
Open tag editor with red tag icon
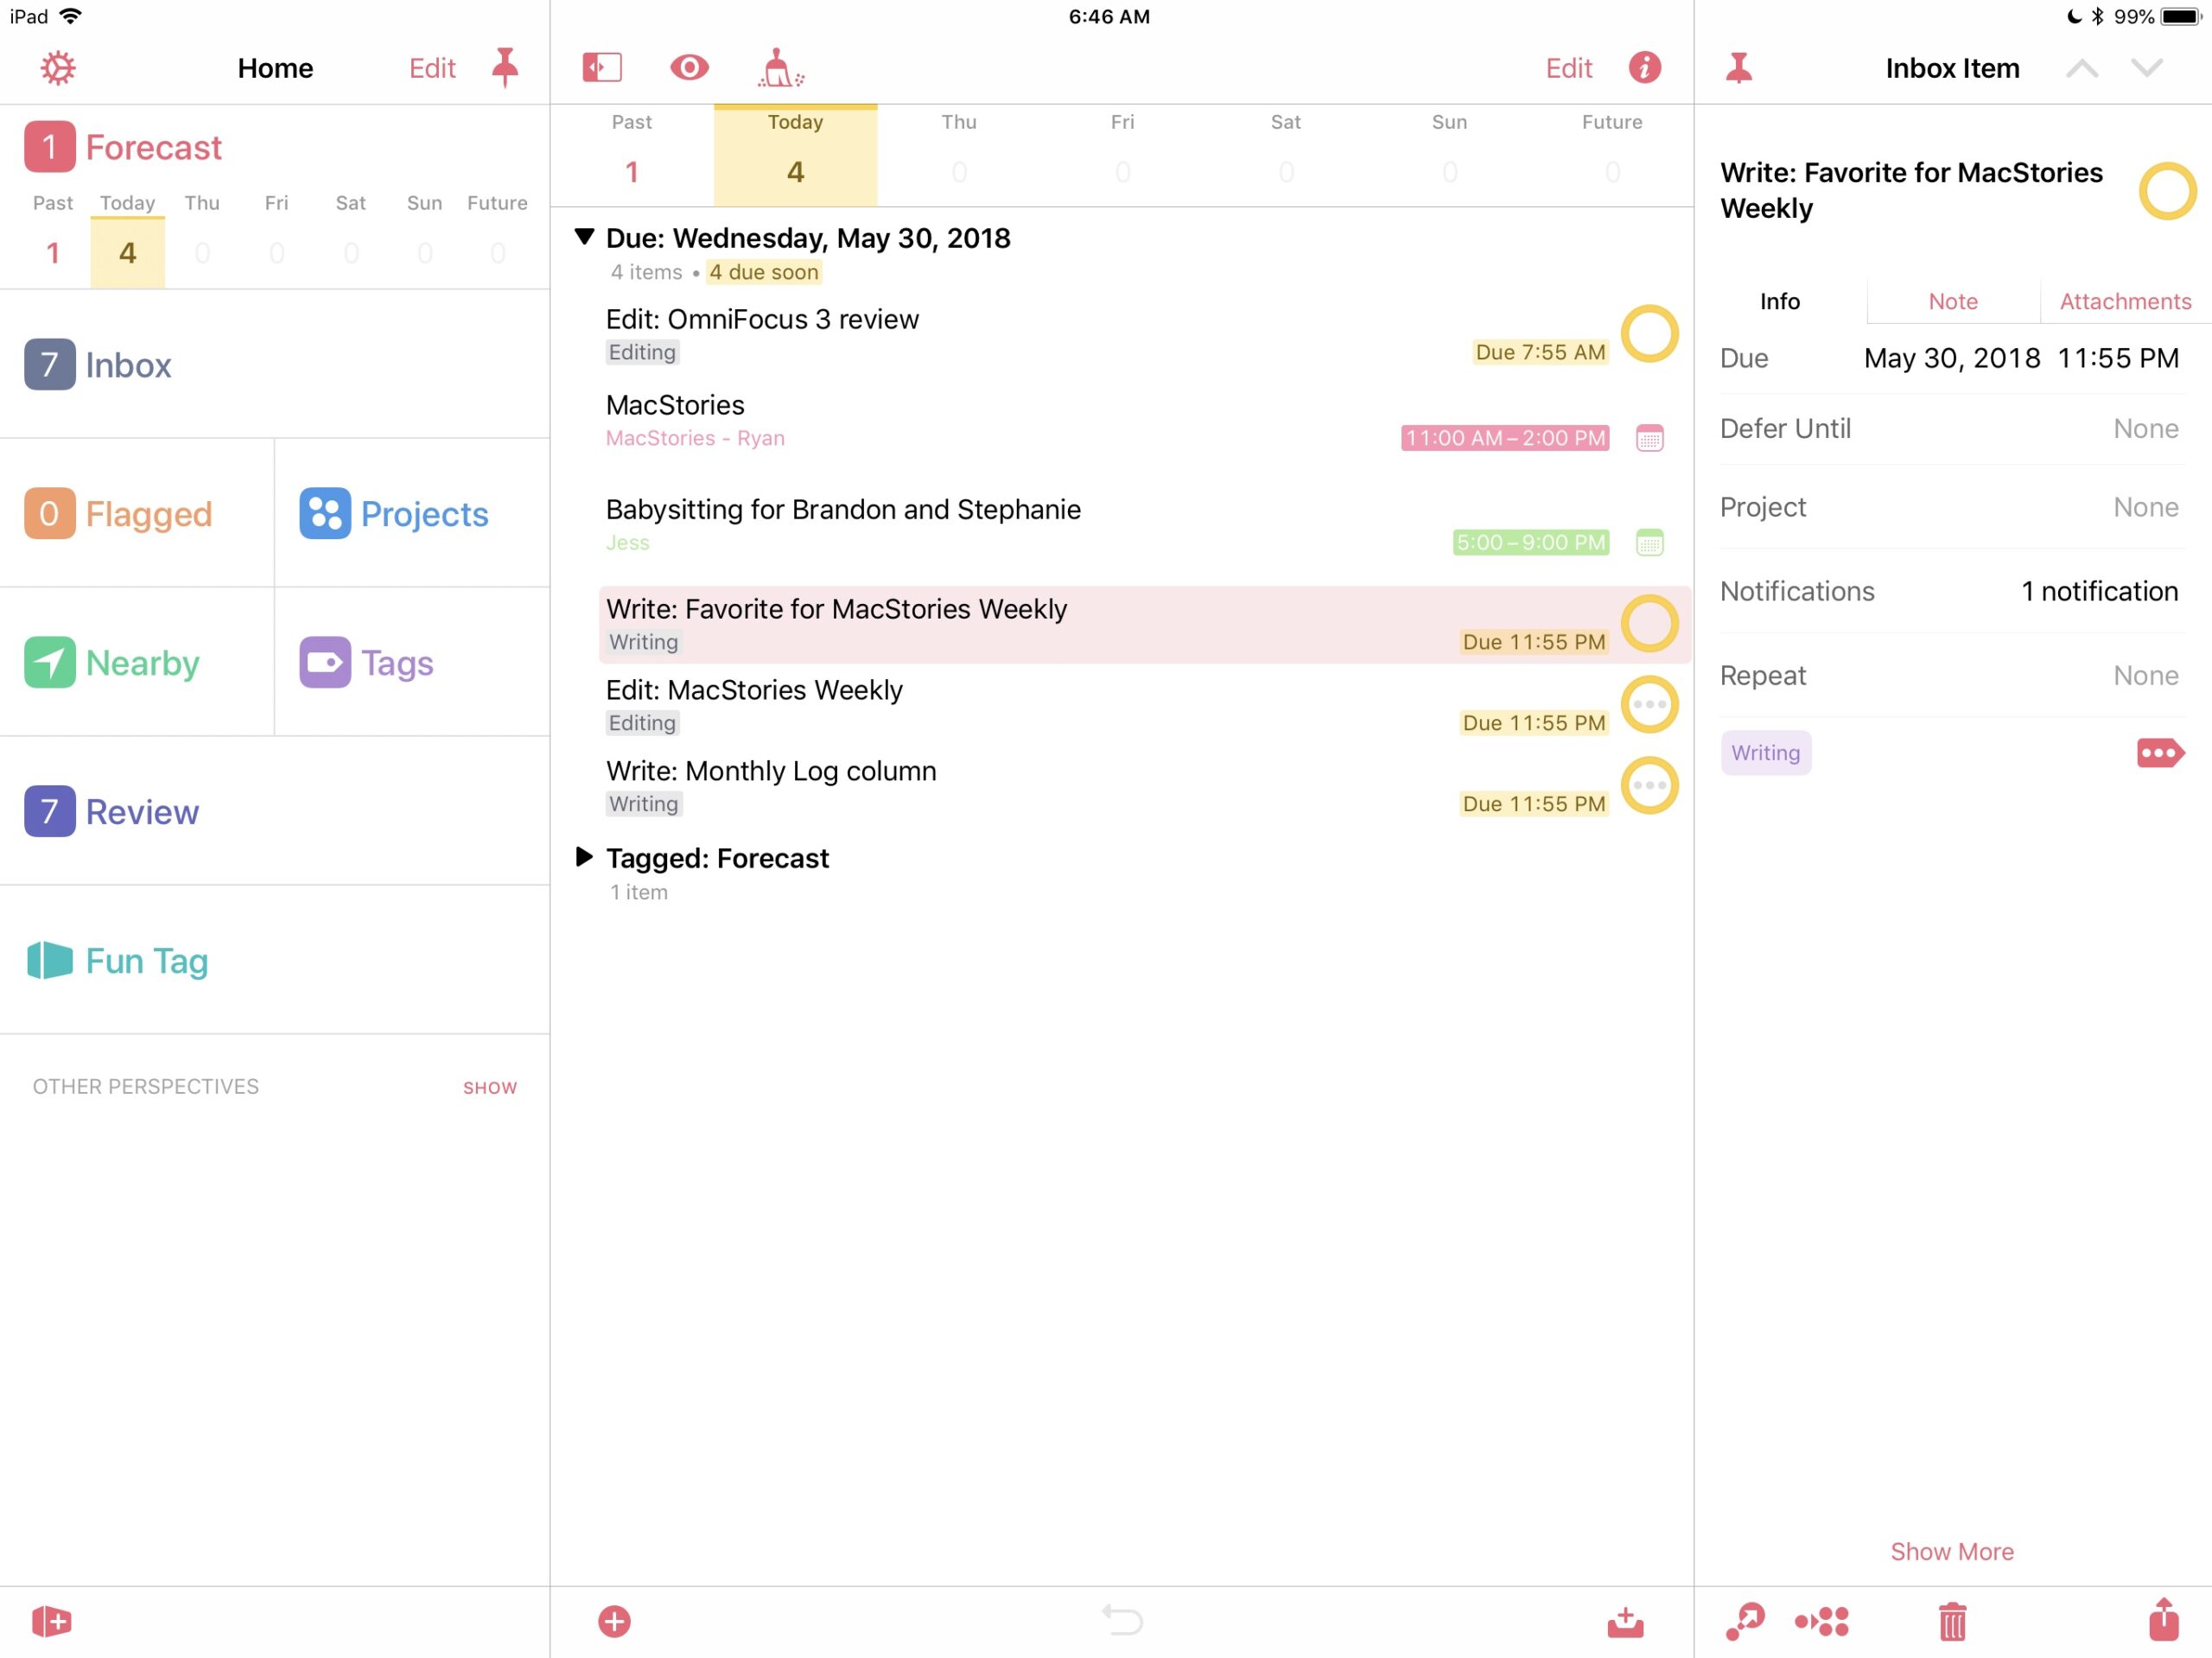tap(2159, 753)
